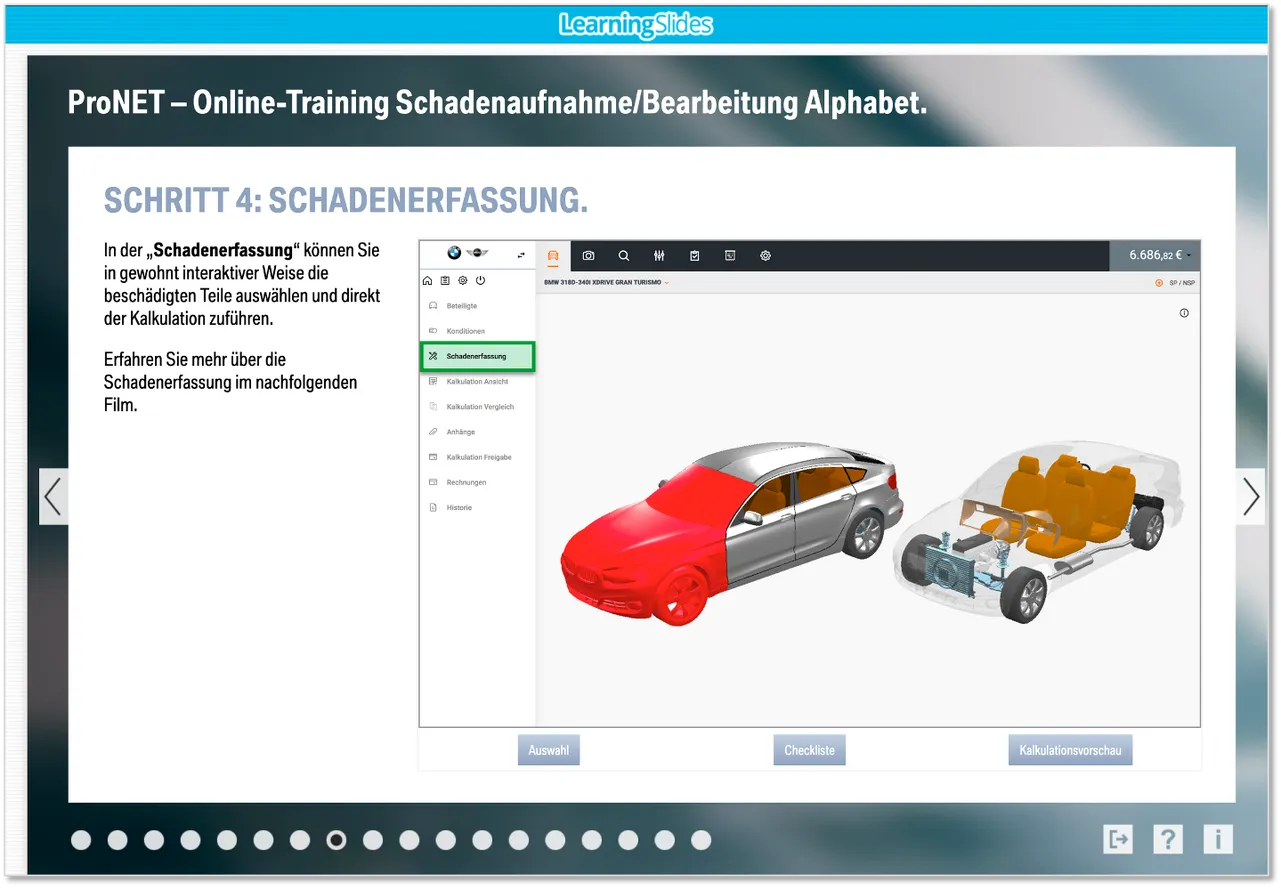Click the swap arrows icon beside logos
Image resolution: width=1281 pixels, height=889 pixels.
521,255
